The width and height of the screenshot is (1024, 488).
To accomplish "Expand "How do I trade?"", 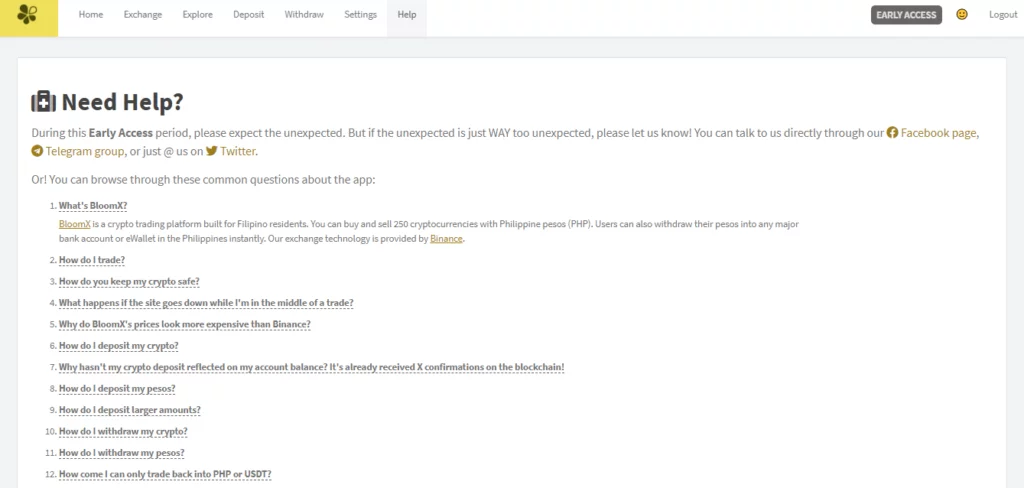I will 91,260.
